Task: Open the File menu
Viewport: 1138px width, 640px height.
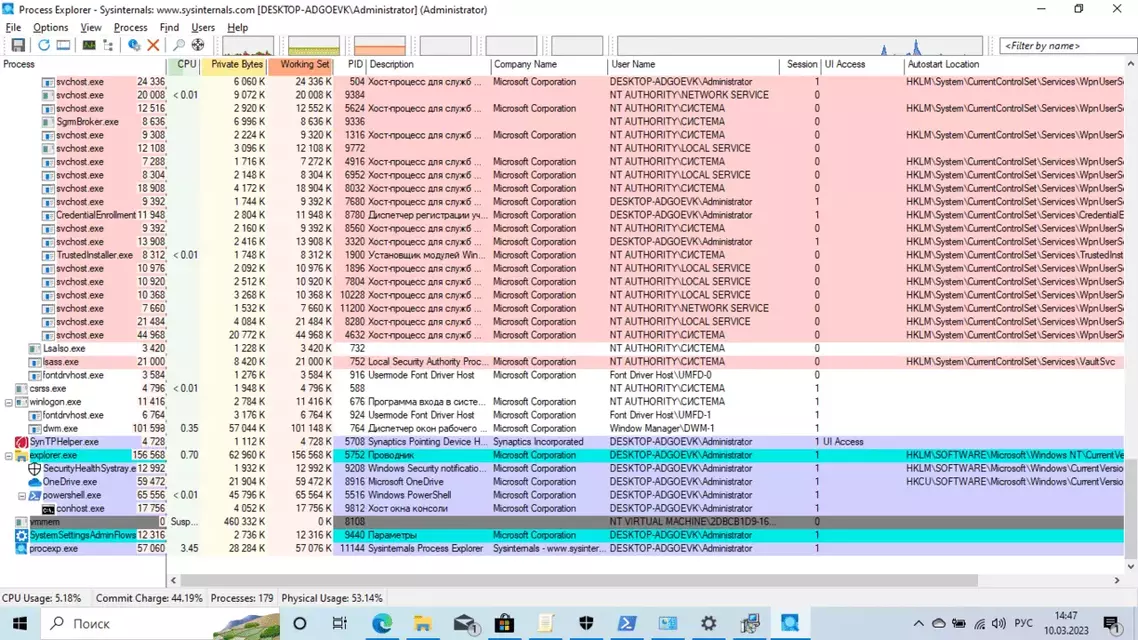Action: tap(13, 28)
